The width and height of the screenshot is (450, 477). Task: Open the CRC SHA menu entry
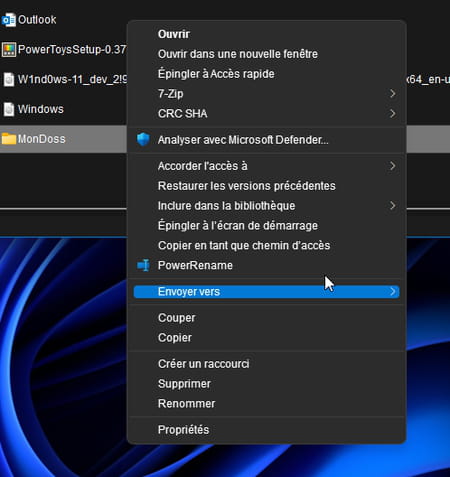[x=266, y=114]
